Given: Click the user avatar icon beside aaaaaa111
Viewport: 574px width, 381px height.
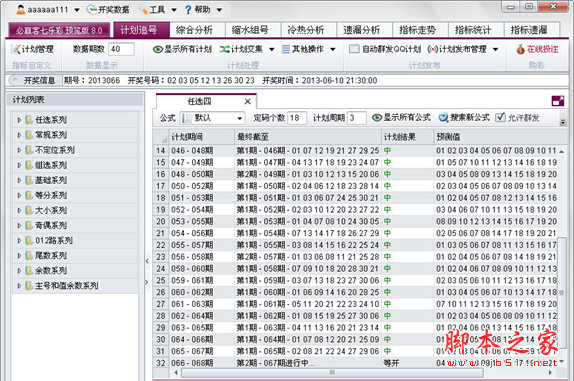Looking at the screenshot, I should coord(21,10).
